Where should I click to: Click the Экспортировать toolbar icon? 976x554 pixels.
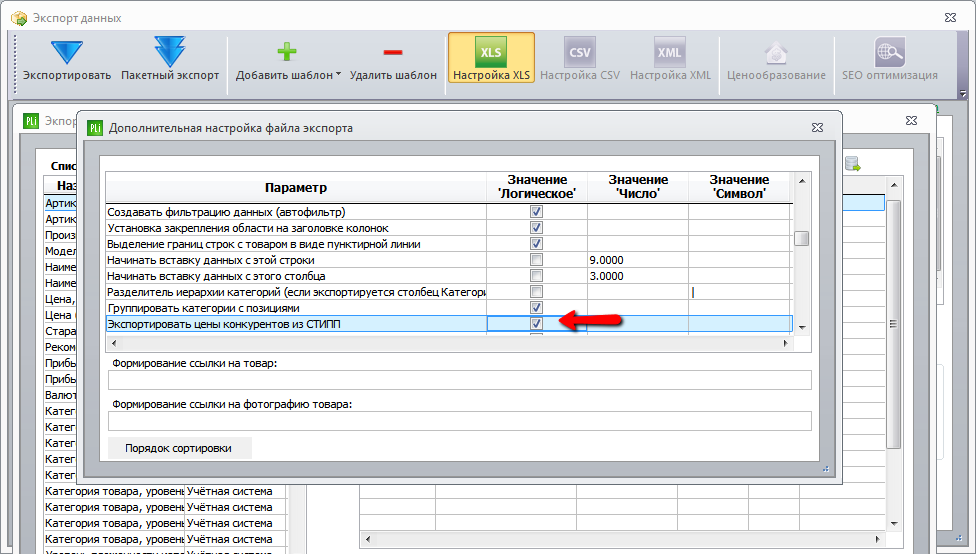click(67, 54)
